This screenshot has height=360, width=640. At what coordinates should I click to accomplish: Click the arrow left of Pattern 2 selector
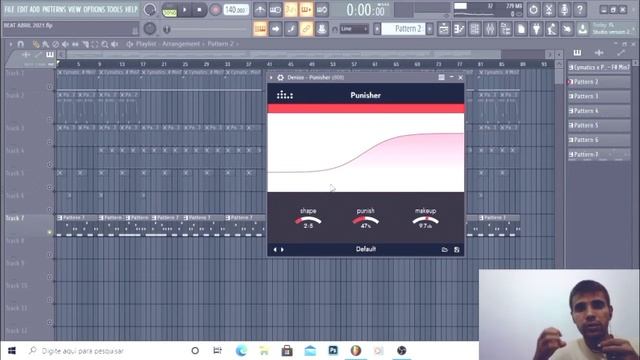[377, 29]
